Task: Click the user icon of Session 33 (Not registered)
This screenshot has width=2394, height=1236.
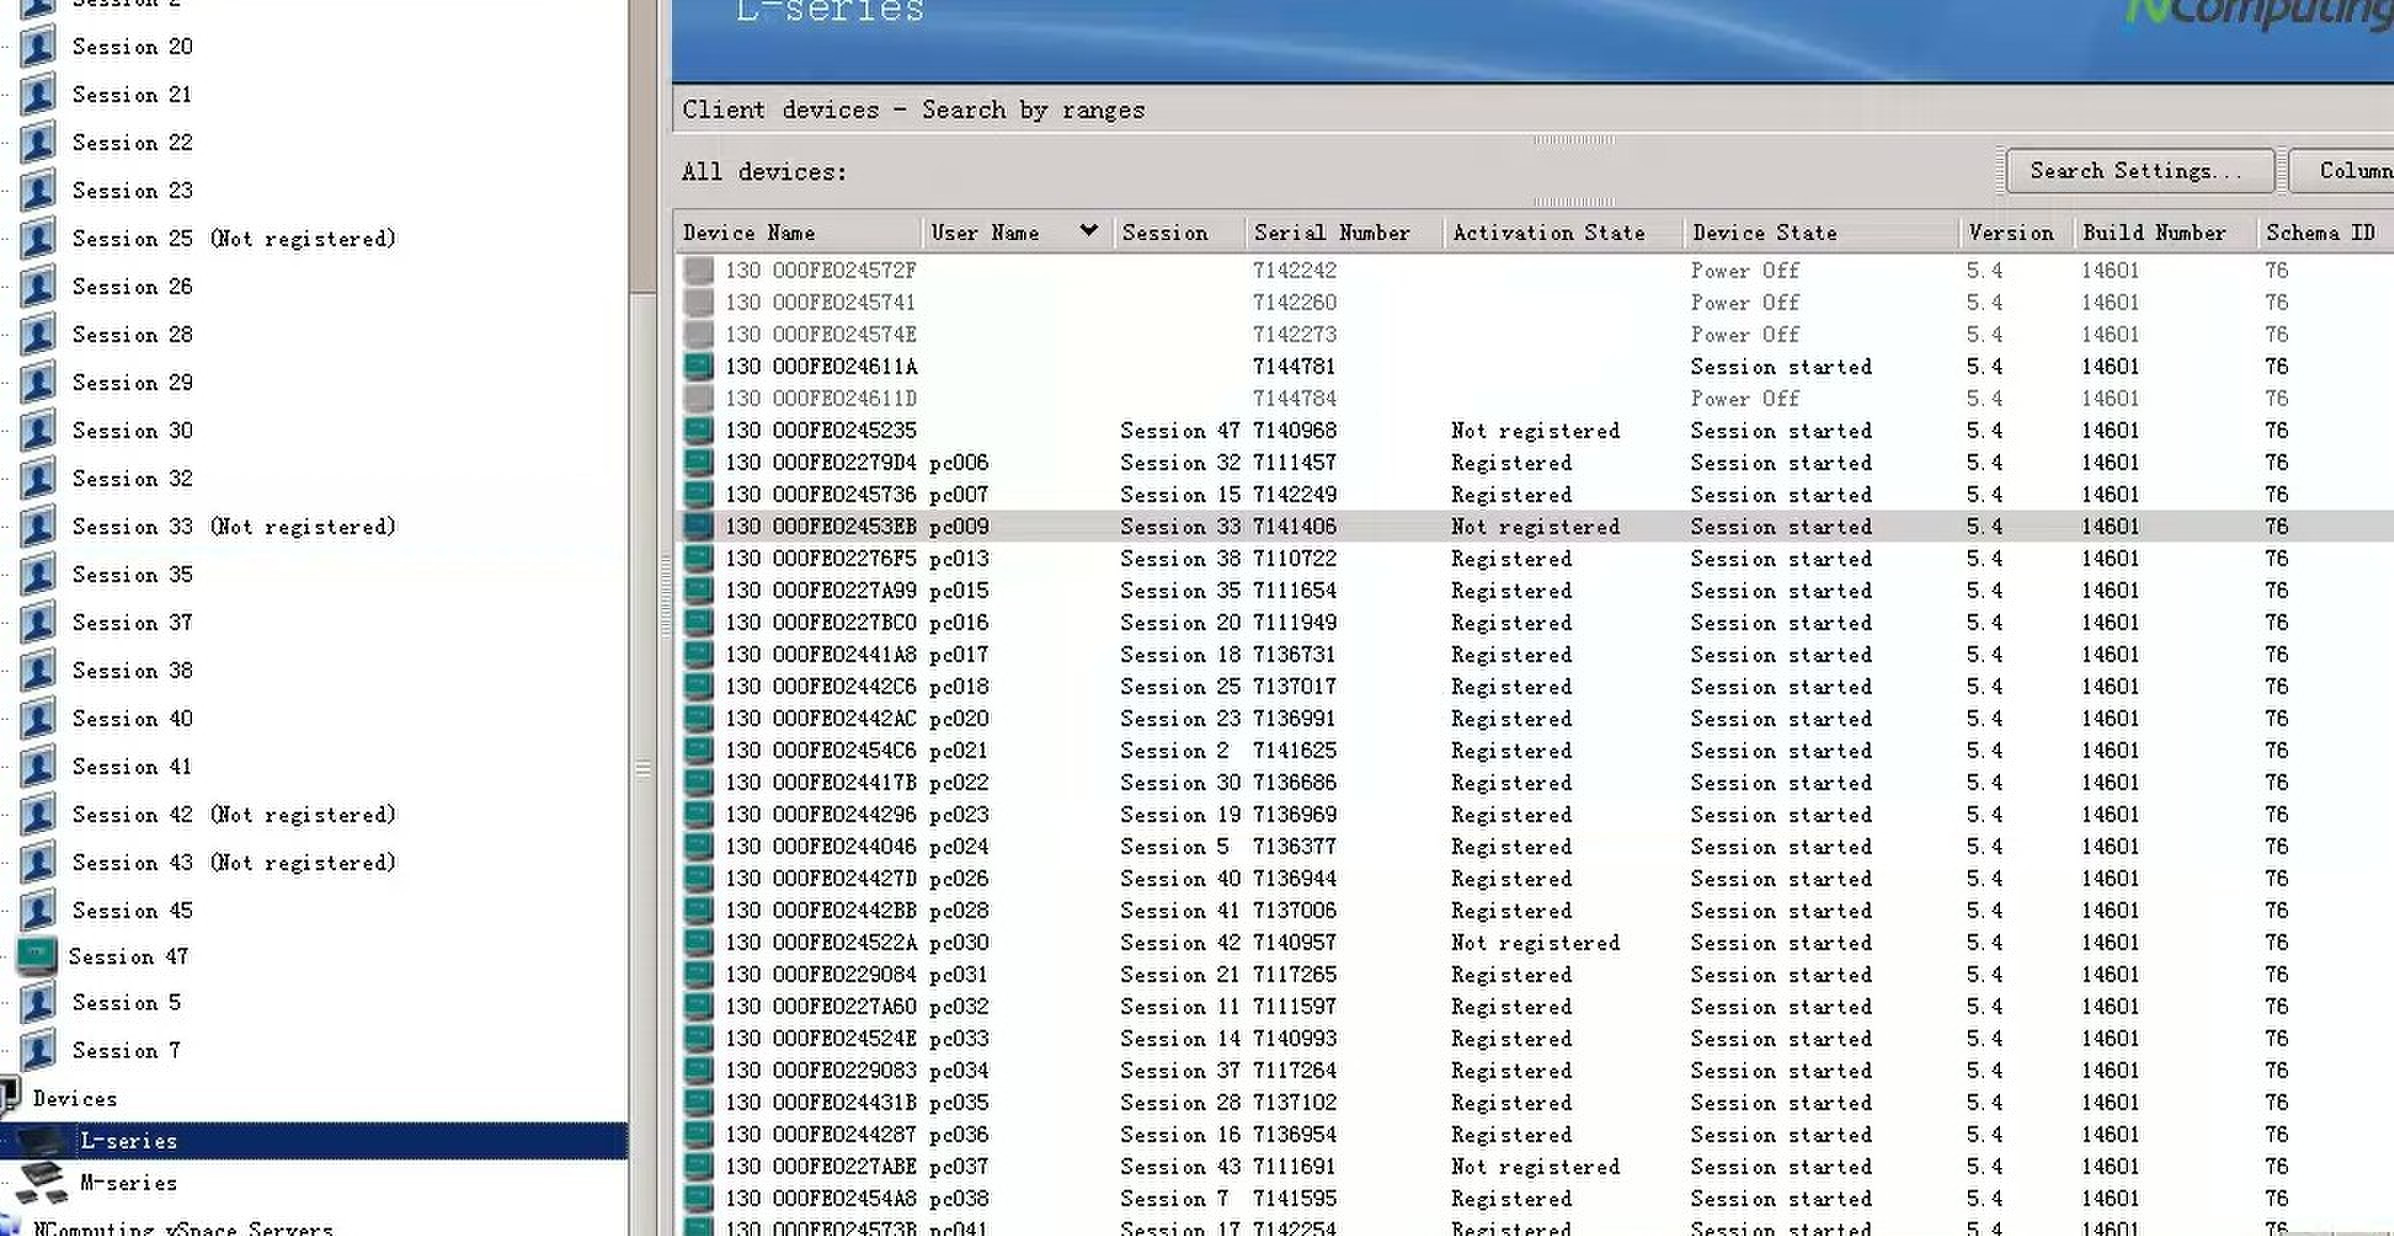Action: click(38, 527)
